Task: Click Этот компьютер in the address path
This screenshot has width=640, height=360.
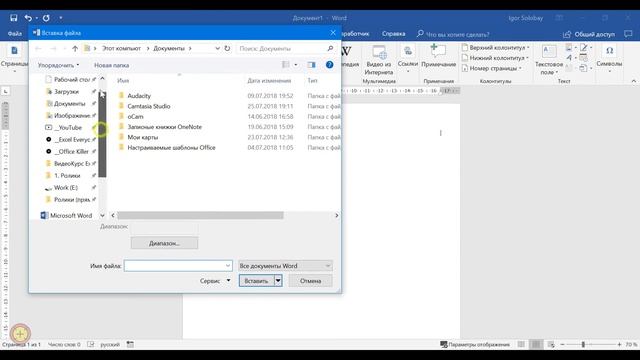Action: click(x=121, y=48)
